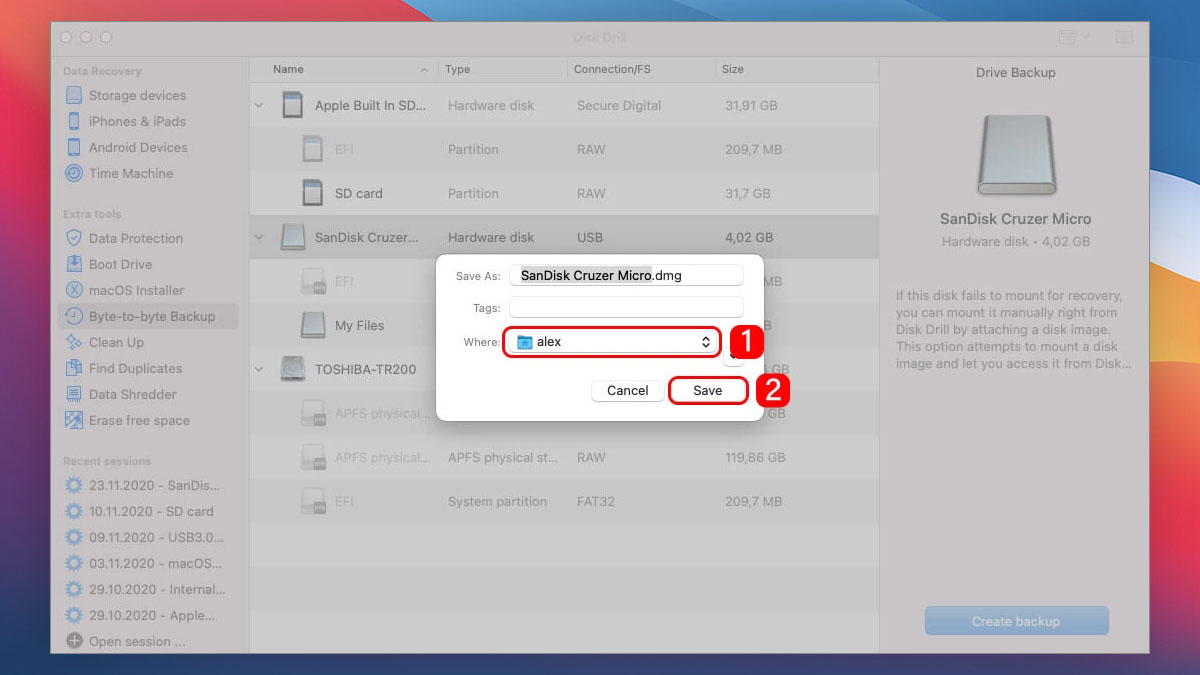Image resolution: width=1200 pixels, height=675 pixels.
Task: Click Save in the dialog
Action: pyautogui.click(x=708, y=391)
